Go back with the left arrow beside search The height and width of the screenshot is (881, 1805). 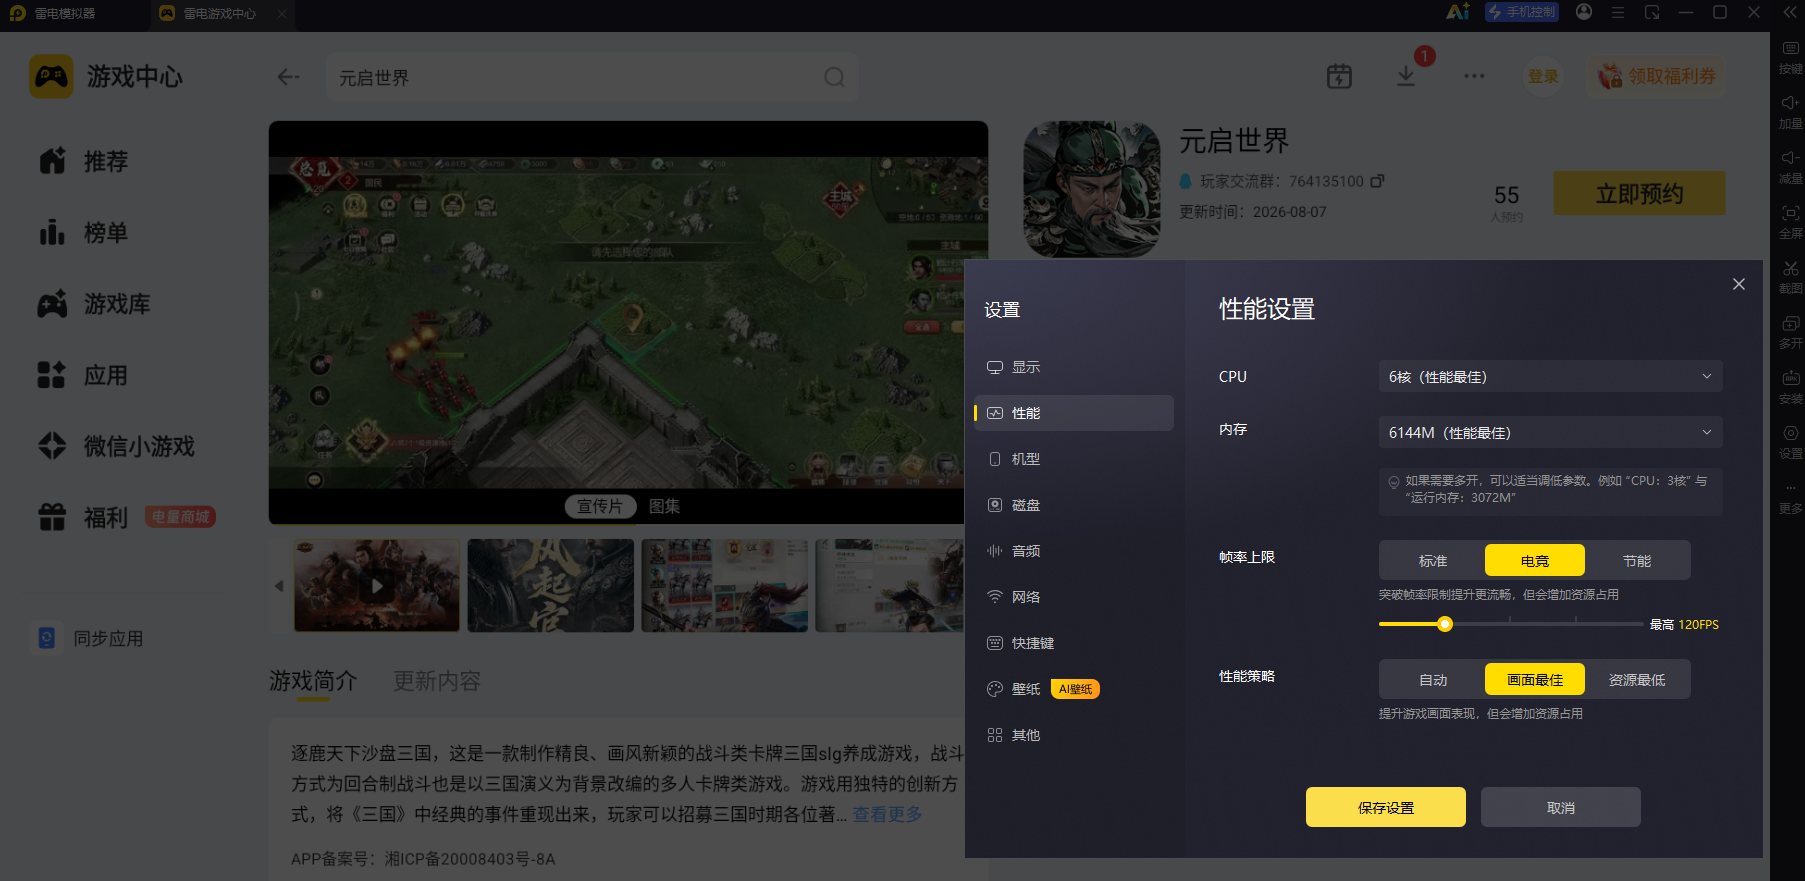[x=289, y=77]
